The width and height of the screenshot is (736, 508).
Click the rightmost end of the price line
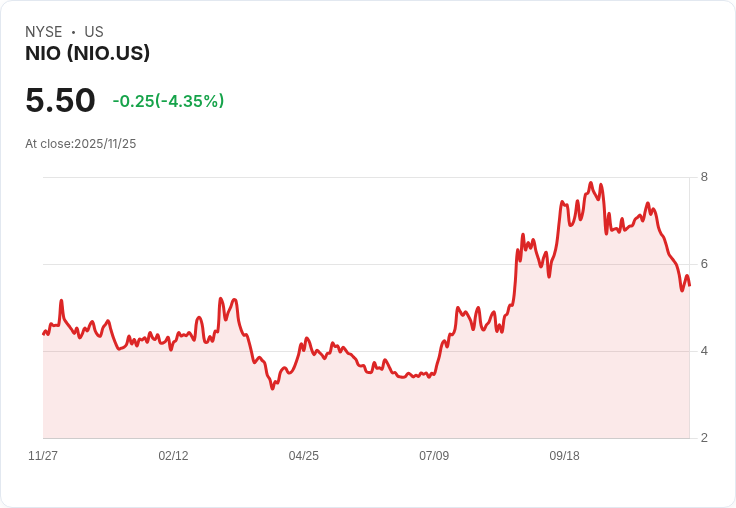coord(689,286)
